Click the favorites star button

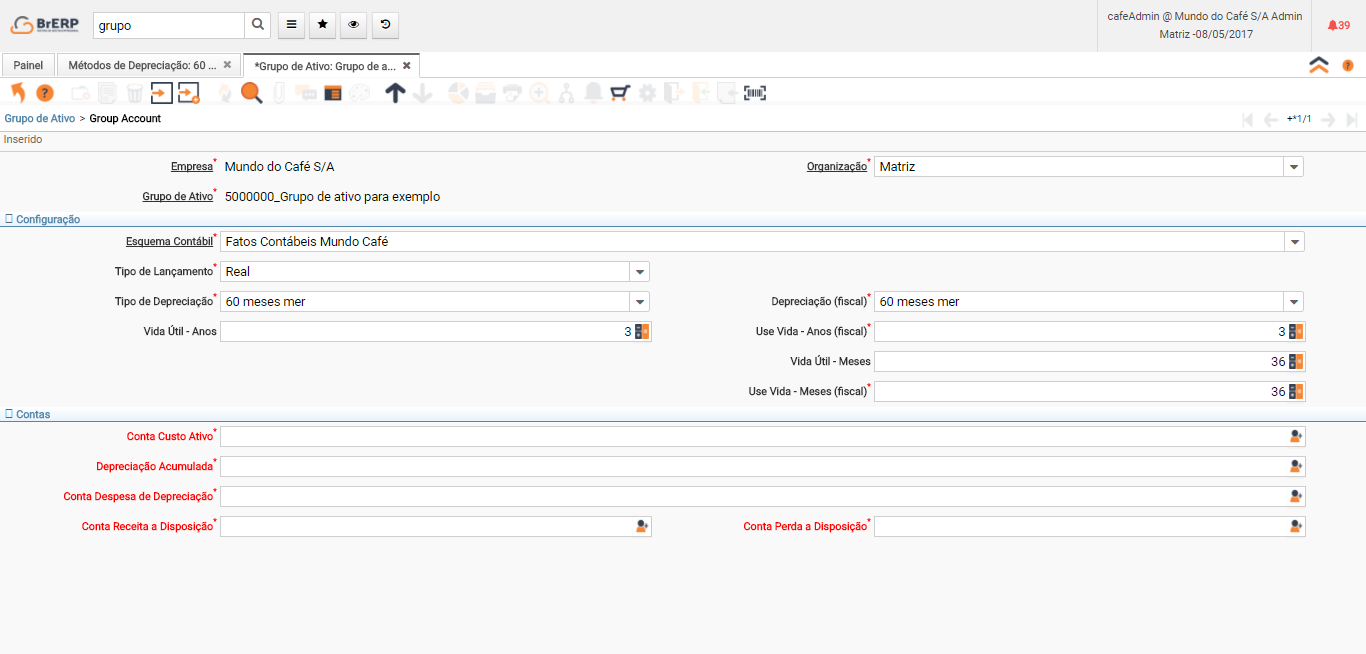click(320, 25)
